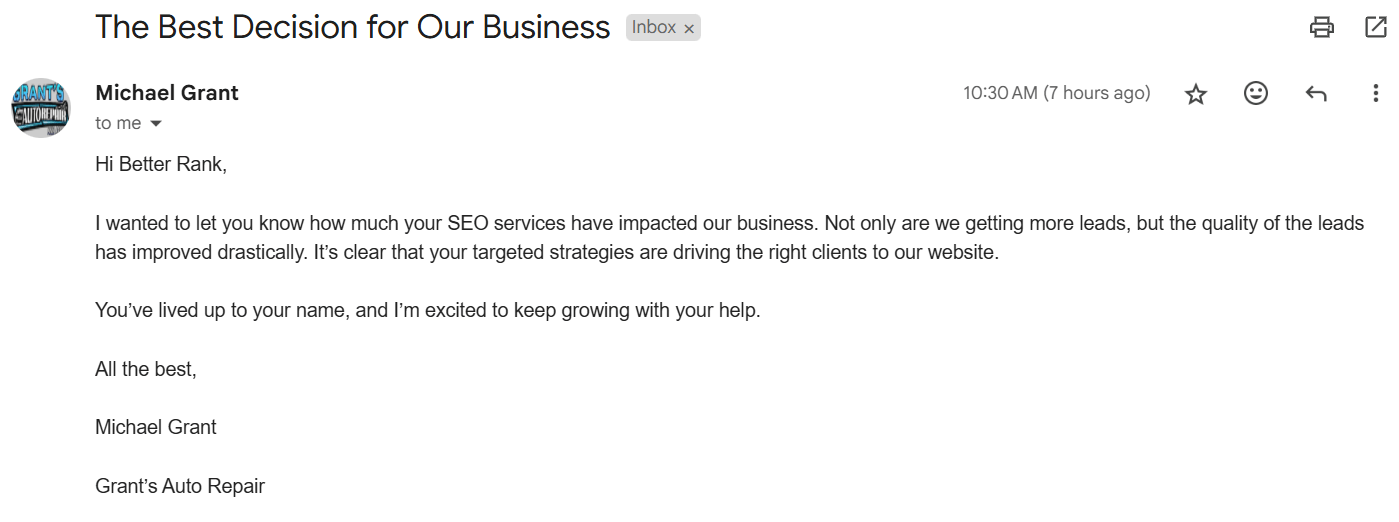Reply using the arrow icon
1399x522 pixels.
pyautogui.click(x=1316, y=94)
